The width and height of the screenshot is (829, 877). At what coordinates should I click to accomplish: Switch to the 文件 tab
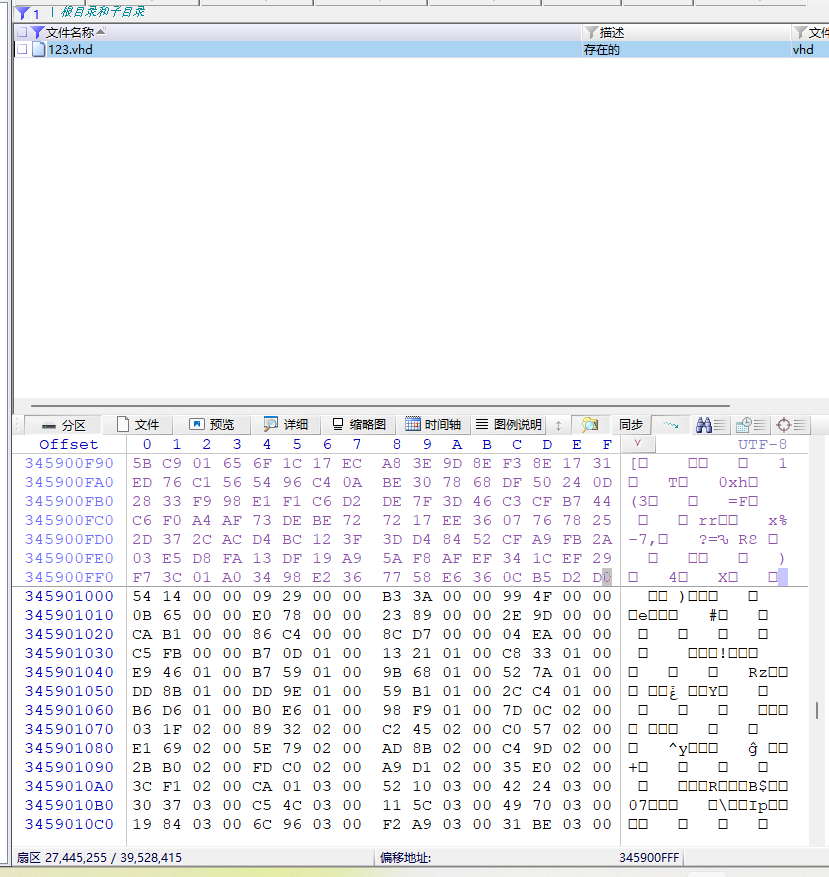pyautogui.click(x=138, y=425)
